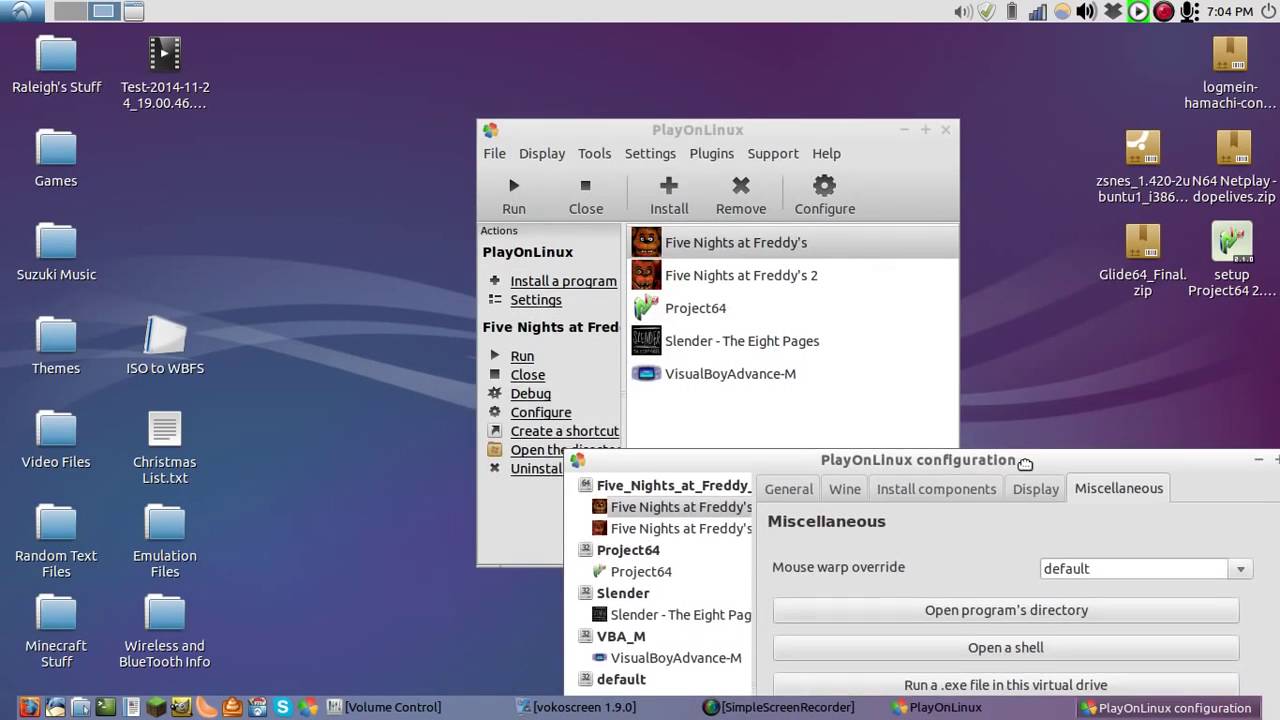Image resolution: width=1280 pixels, height=720 pixels.
Task: Select VisualBoyAdvance-M shortcut in configuration tree
Action: point(676,658)
